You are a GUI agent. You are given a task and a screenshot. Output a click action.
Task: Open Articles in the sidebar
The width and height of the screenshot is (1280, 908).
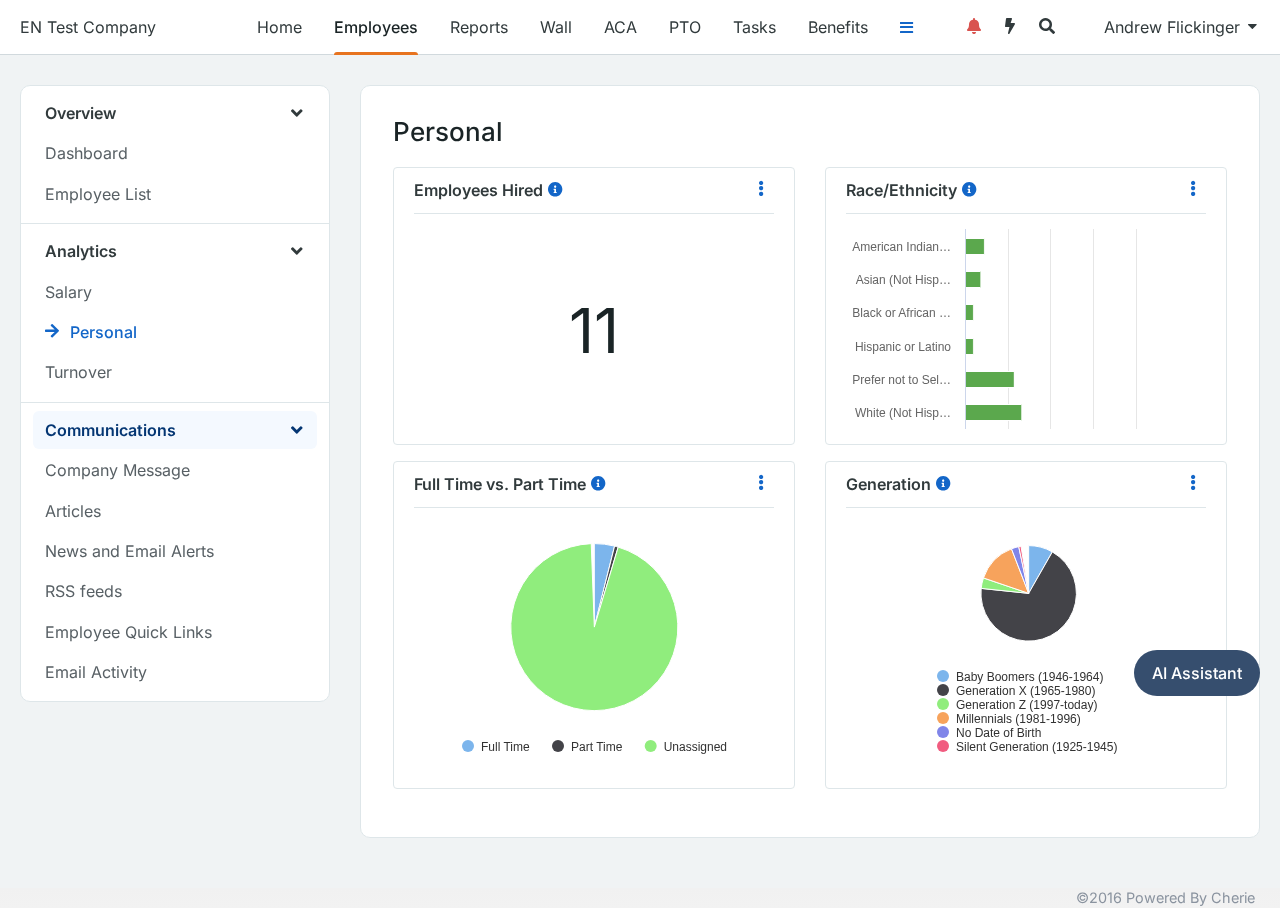[73, 511]
